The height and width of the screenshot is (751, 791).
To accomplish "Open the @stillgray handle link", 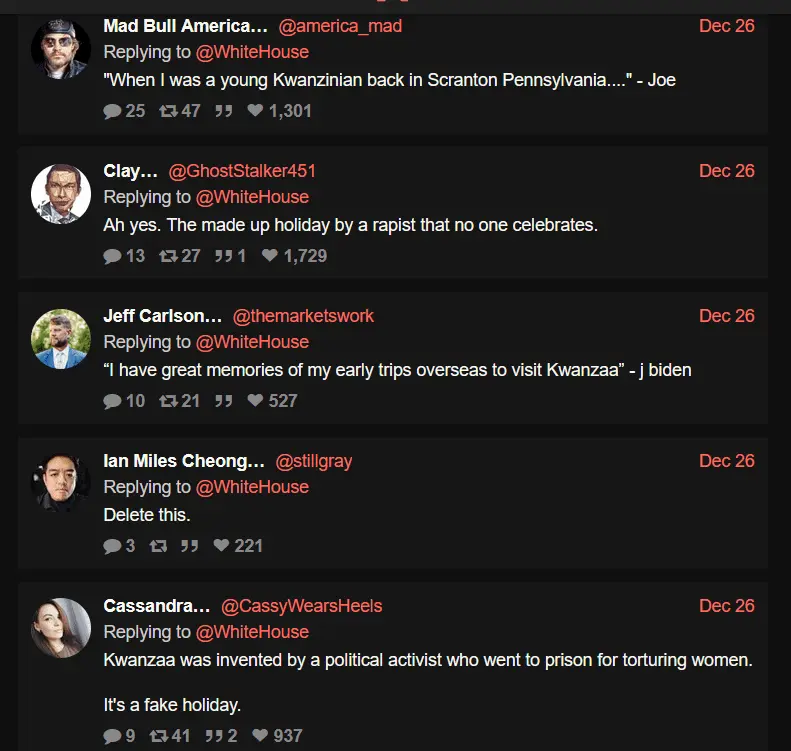I will [x=313, y=461].
